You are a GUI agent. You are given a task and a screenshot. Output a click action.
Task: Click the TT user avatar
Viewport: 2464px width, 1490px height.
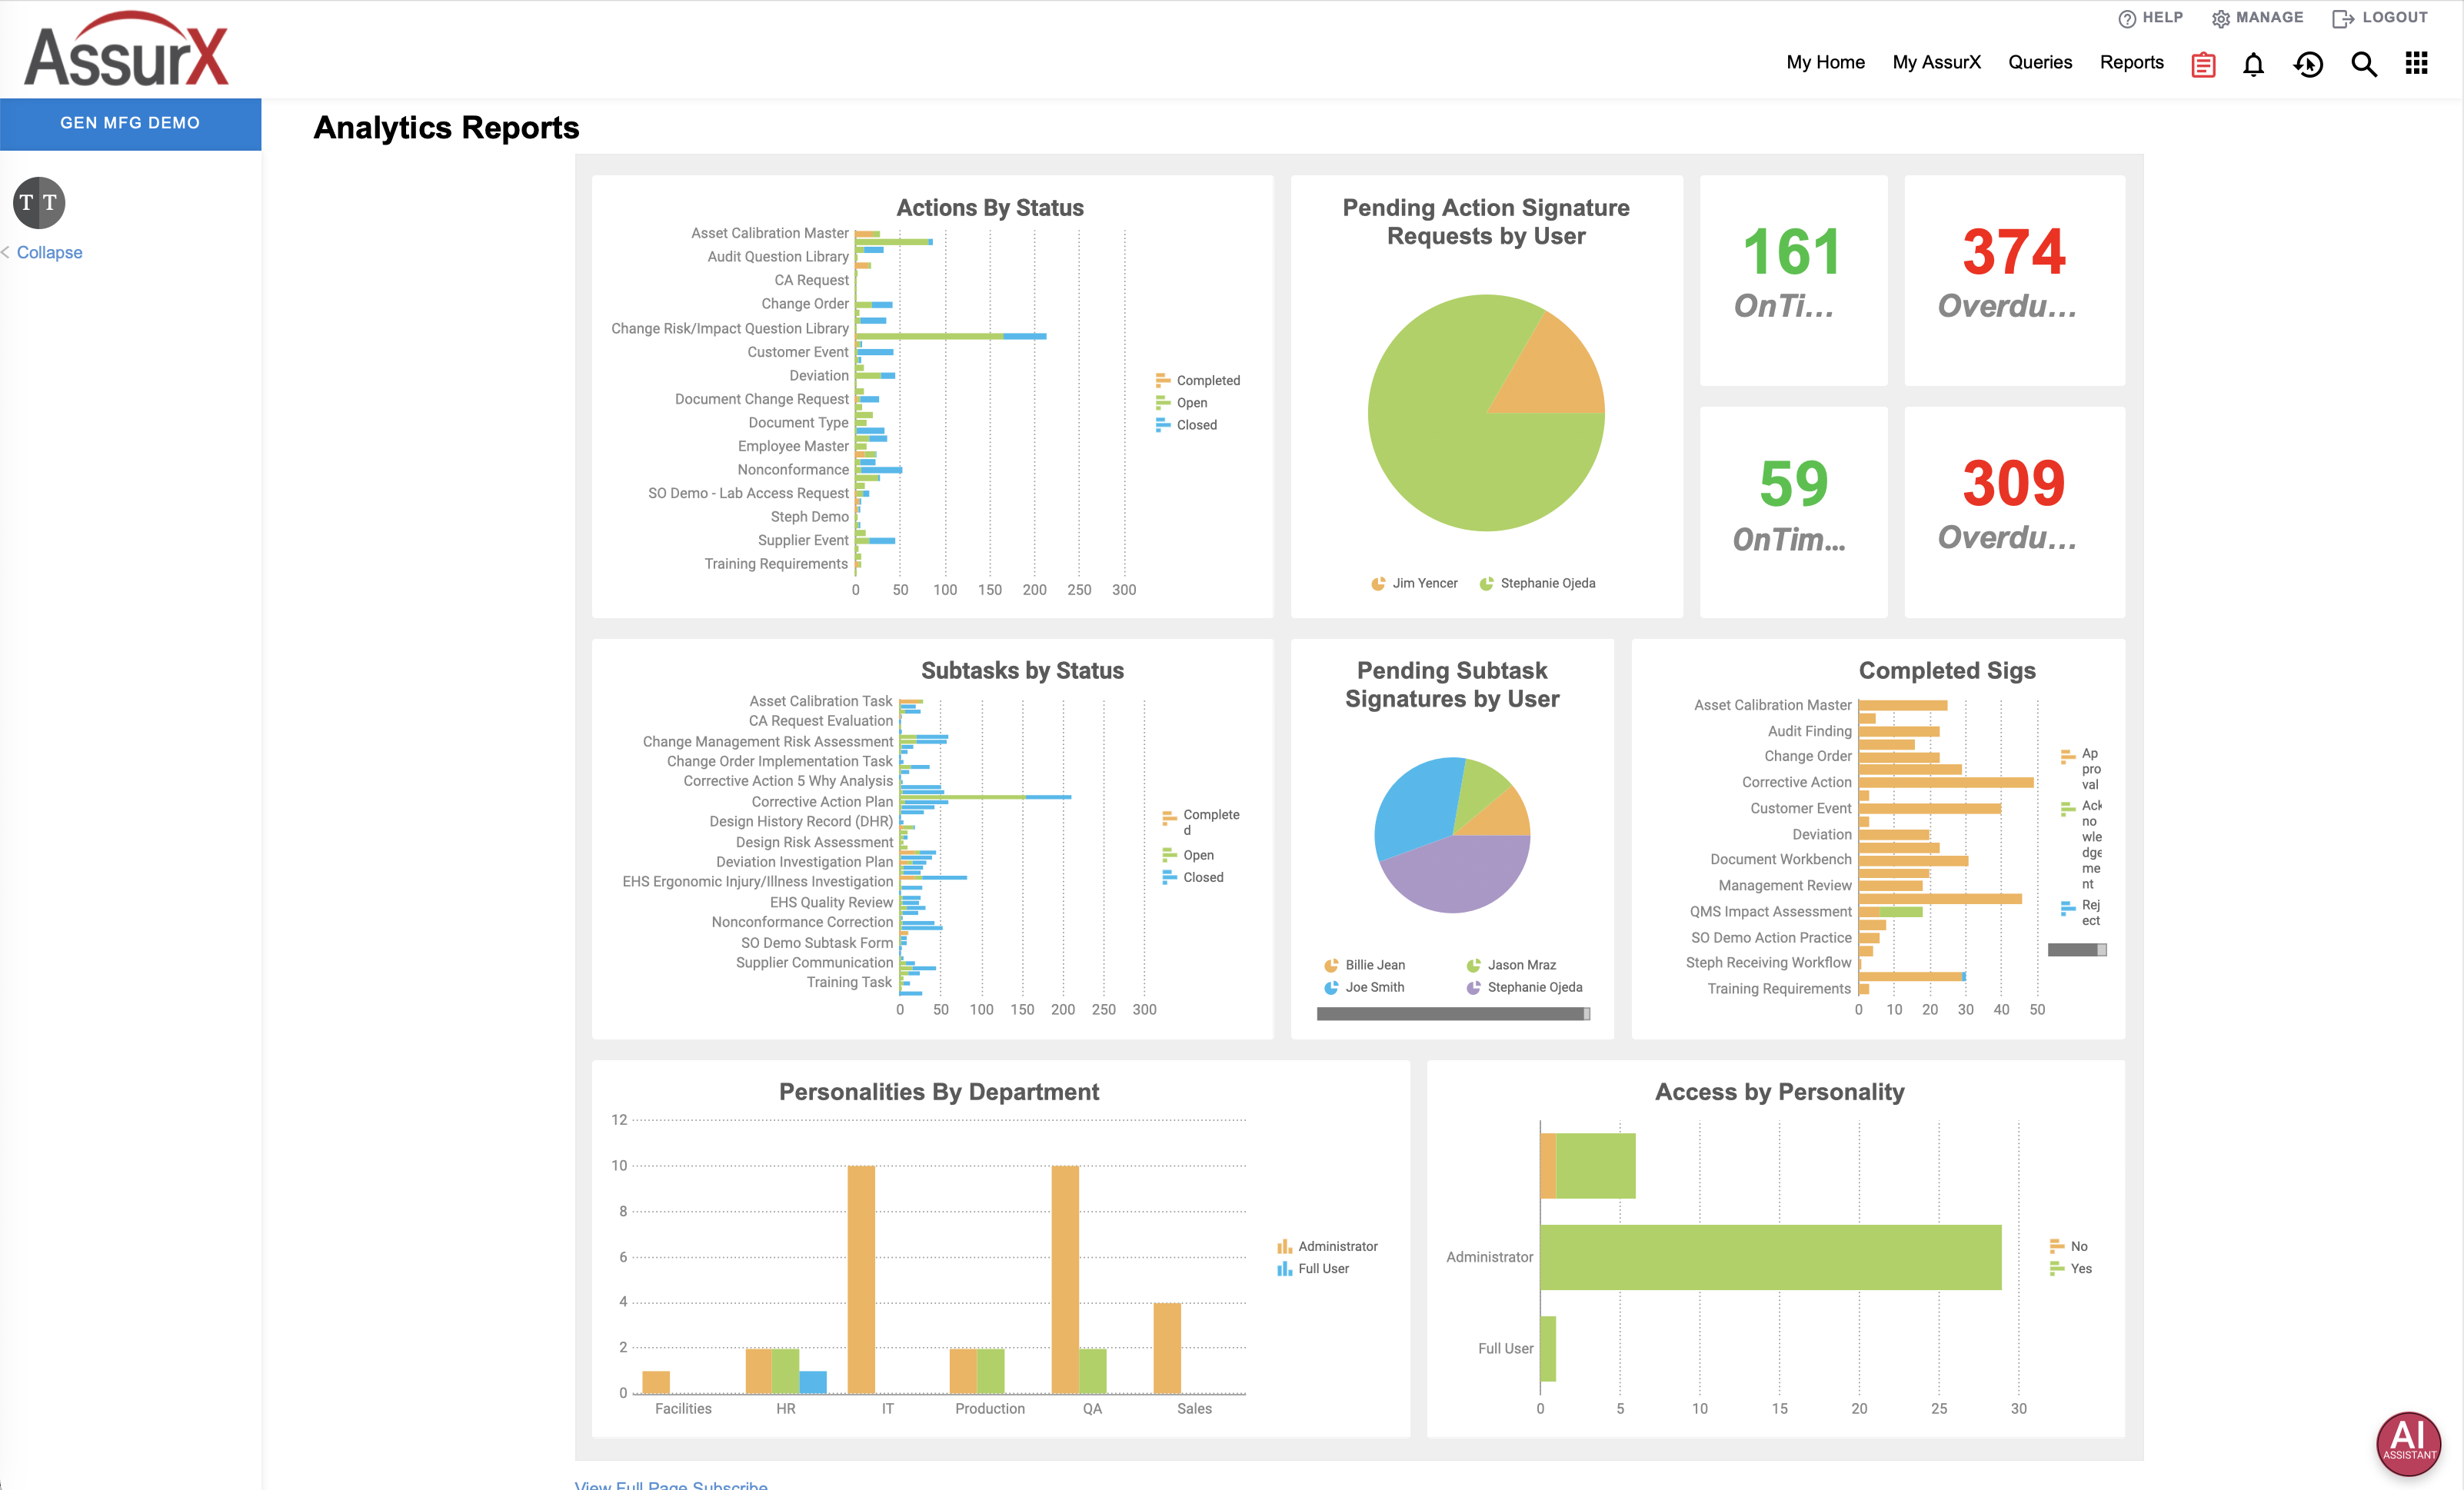coord(39,203)
